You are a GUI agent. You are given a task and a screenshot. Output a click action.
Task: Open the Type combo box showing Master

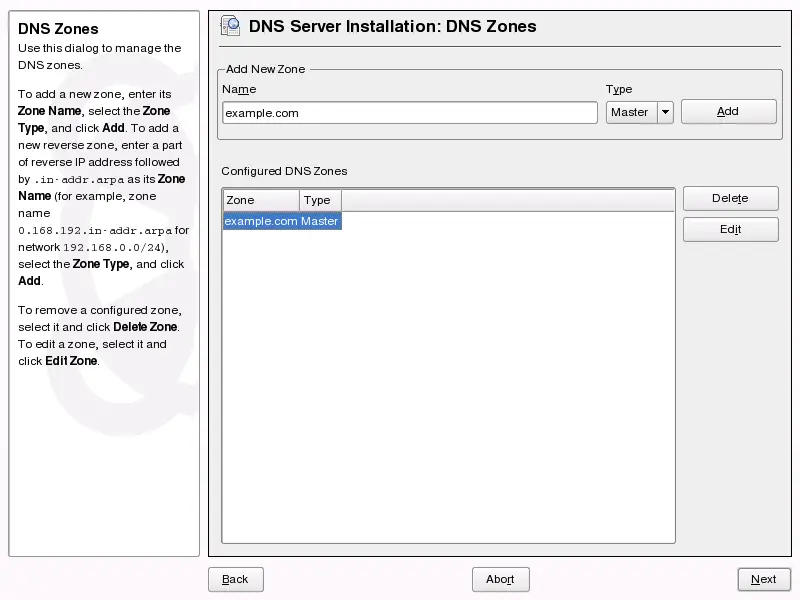pos(630,112)
